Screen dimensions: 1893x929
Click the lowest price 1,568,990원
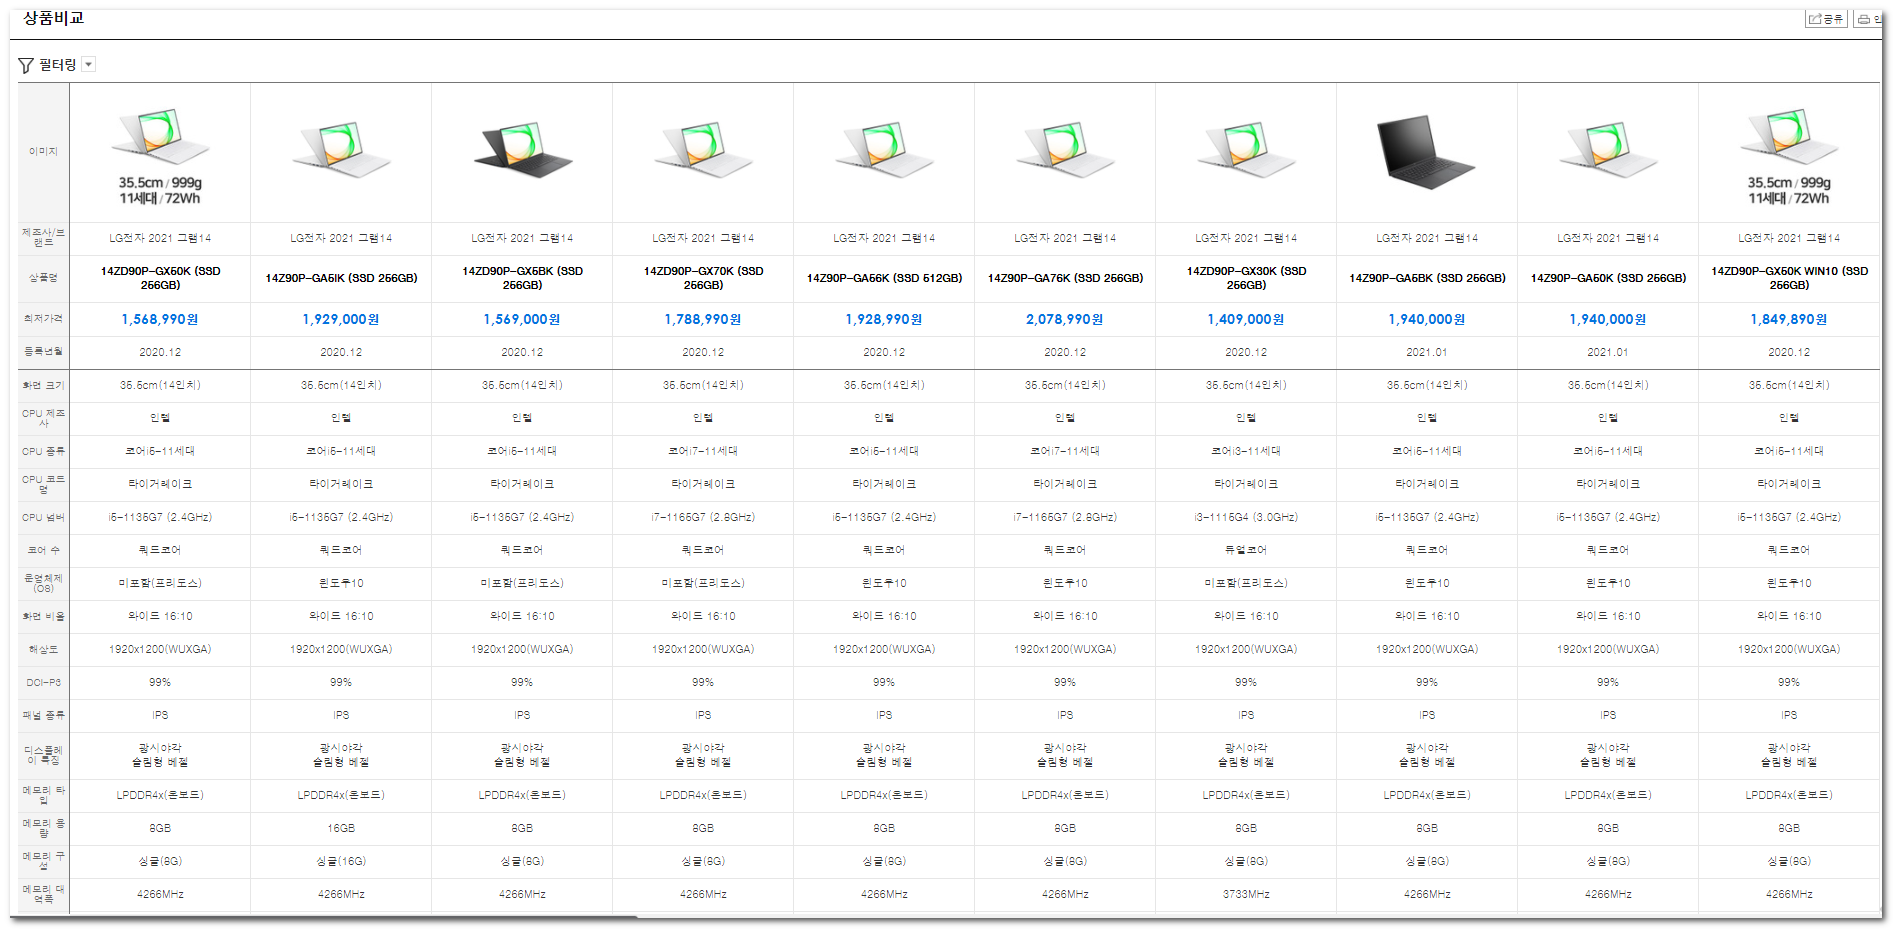(x=160, y=320)
